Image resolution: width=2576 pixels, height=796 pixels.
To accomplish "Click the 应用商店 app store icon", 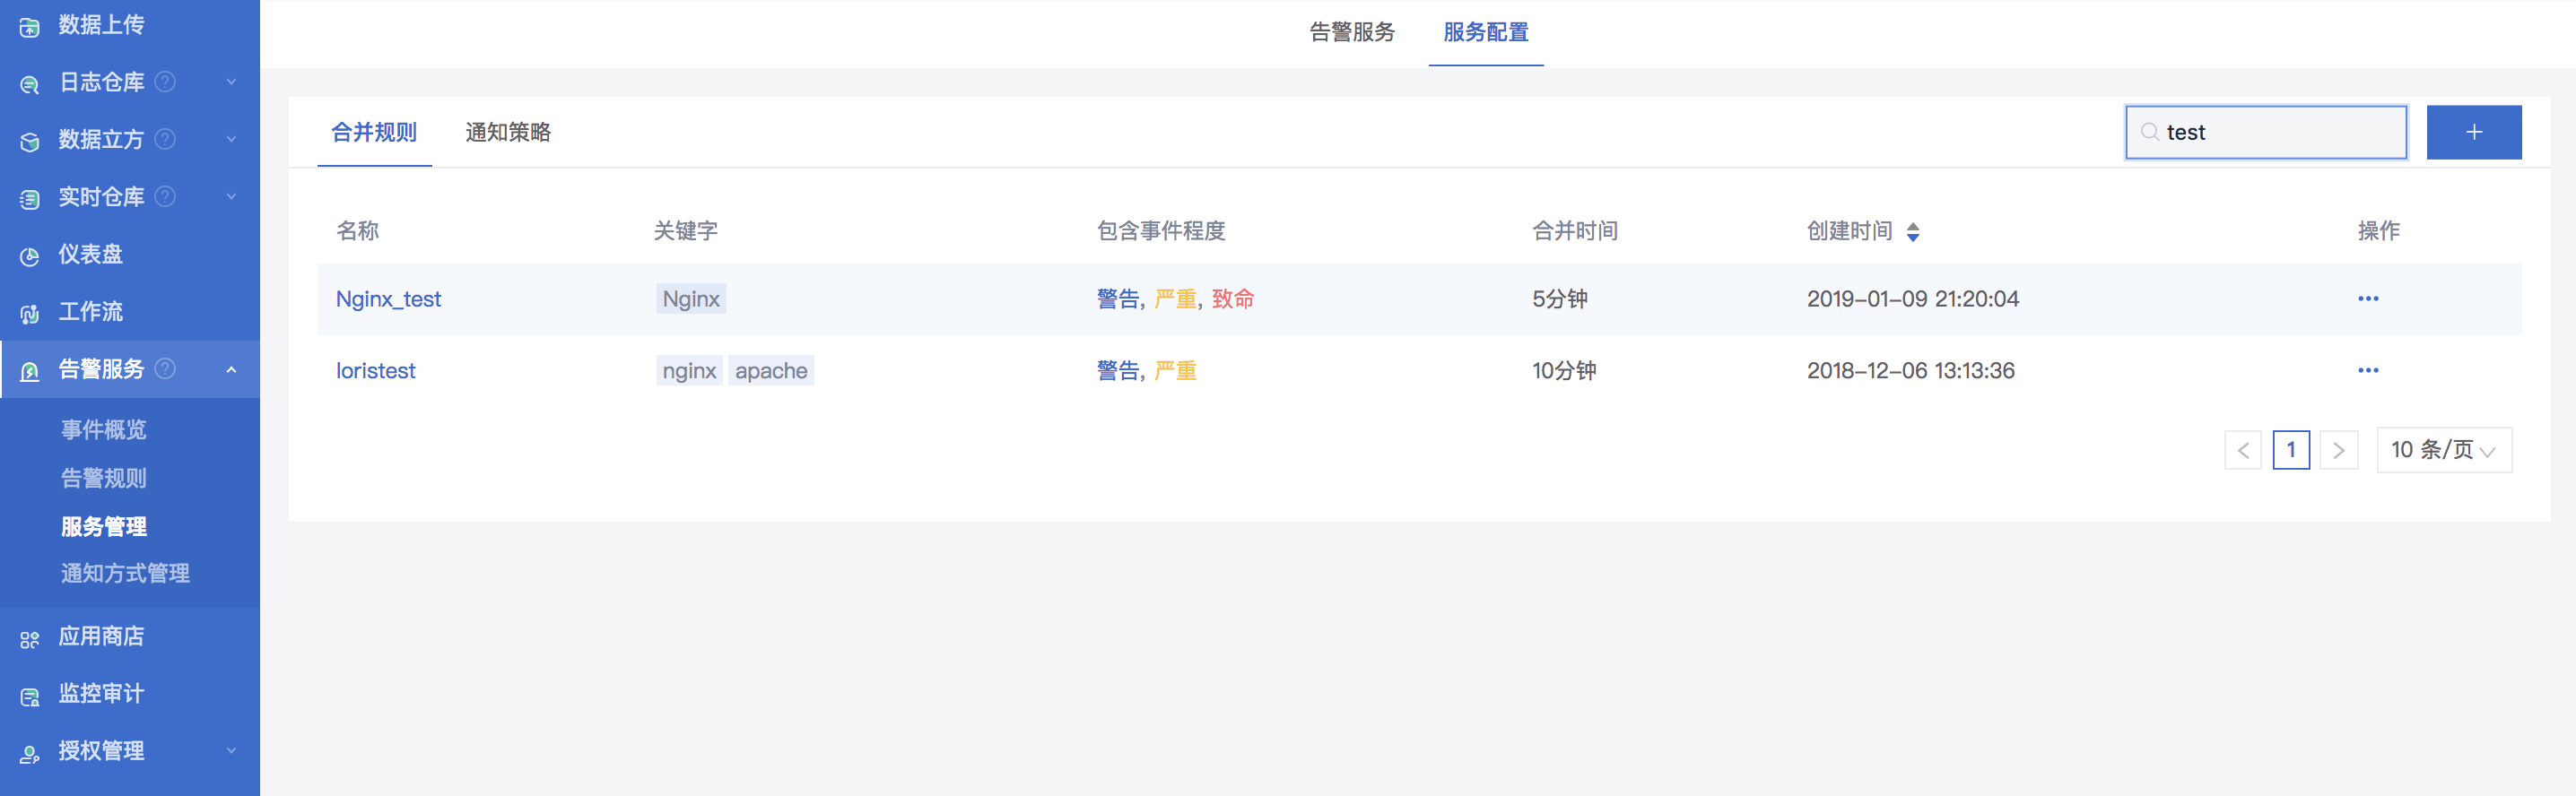I will 30,638.
